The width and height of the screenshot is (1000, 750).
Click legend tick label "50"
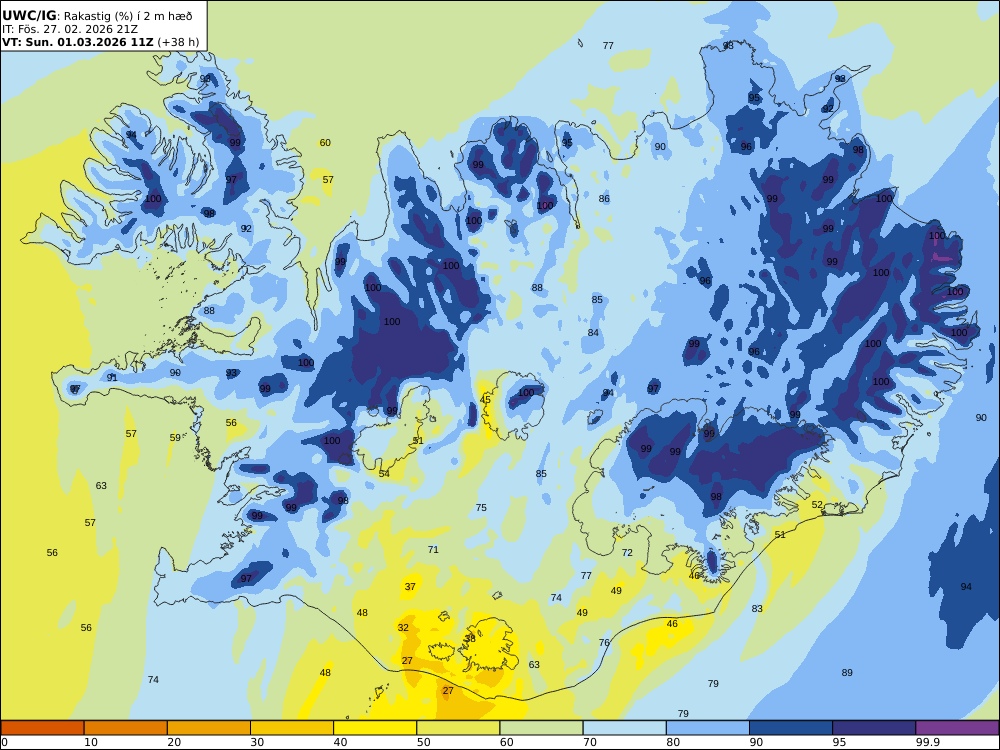pyautogui.click(x=423, y=742)
